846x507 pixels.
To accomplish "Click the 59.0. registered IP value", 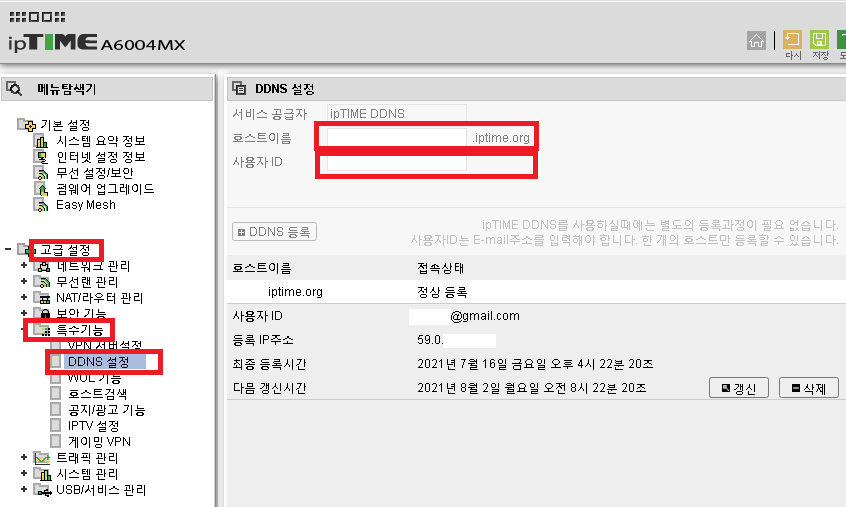I will pos(430,340).
